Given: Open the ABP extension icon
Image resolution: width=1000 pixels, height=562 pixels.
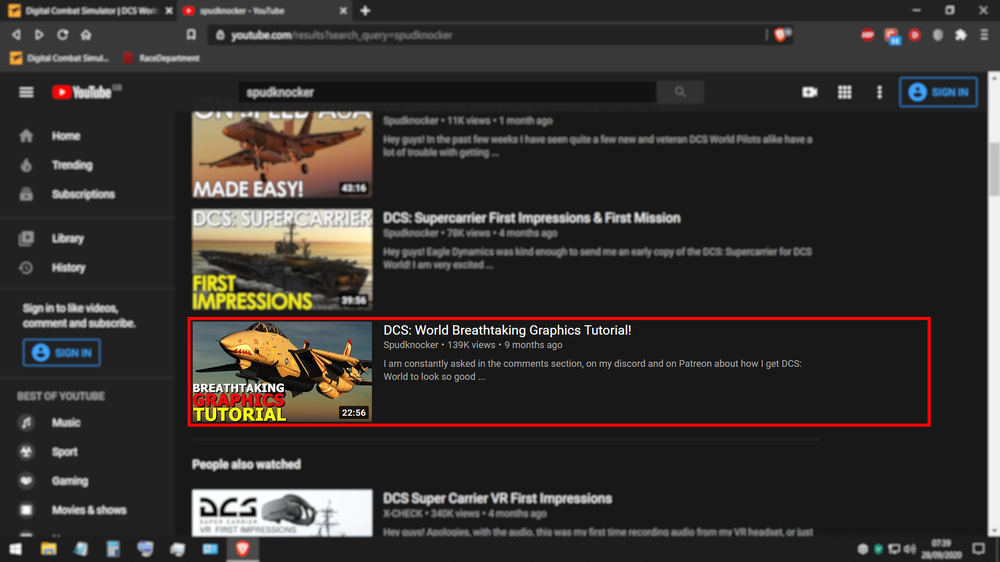Looking at the screenshot, I should [867, 35].
